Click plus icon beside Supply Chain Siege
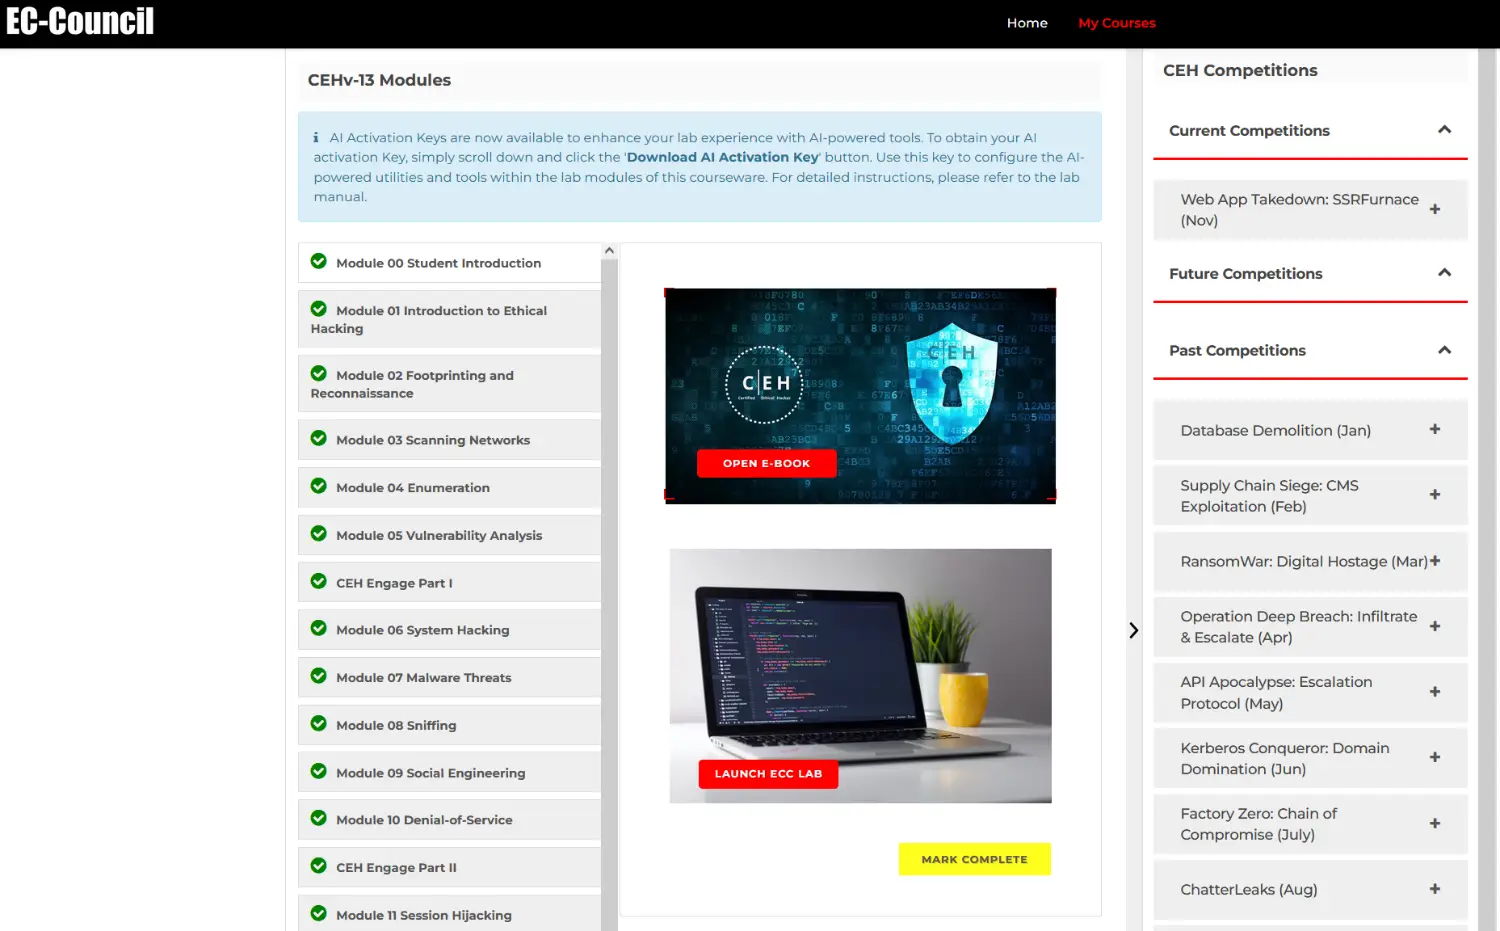This screenshot has width=1500, height=931. tap(1434, 495)
